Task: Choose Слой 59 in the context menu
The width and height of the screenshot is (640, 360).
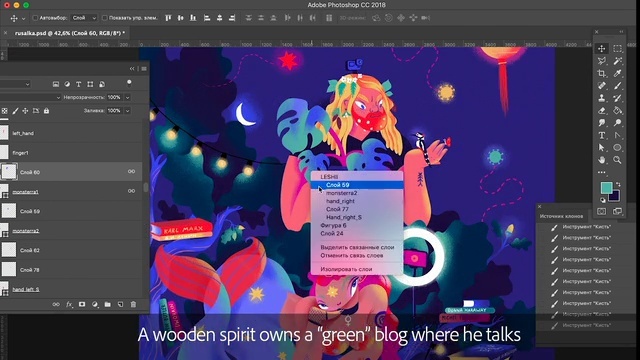Action: point(357,185)
